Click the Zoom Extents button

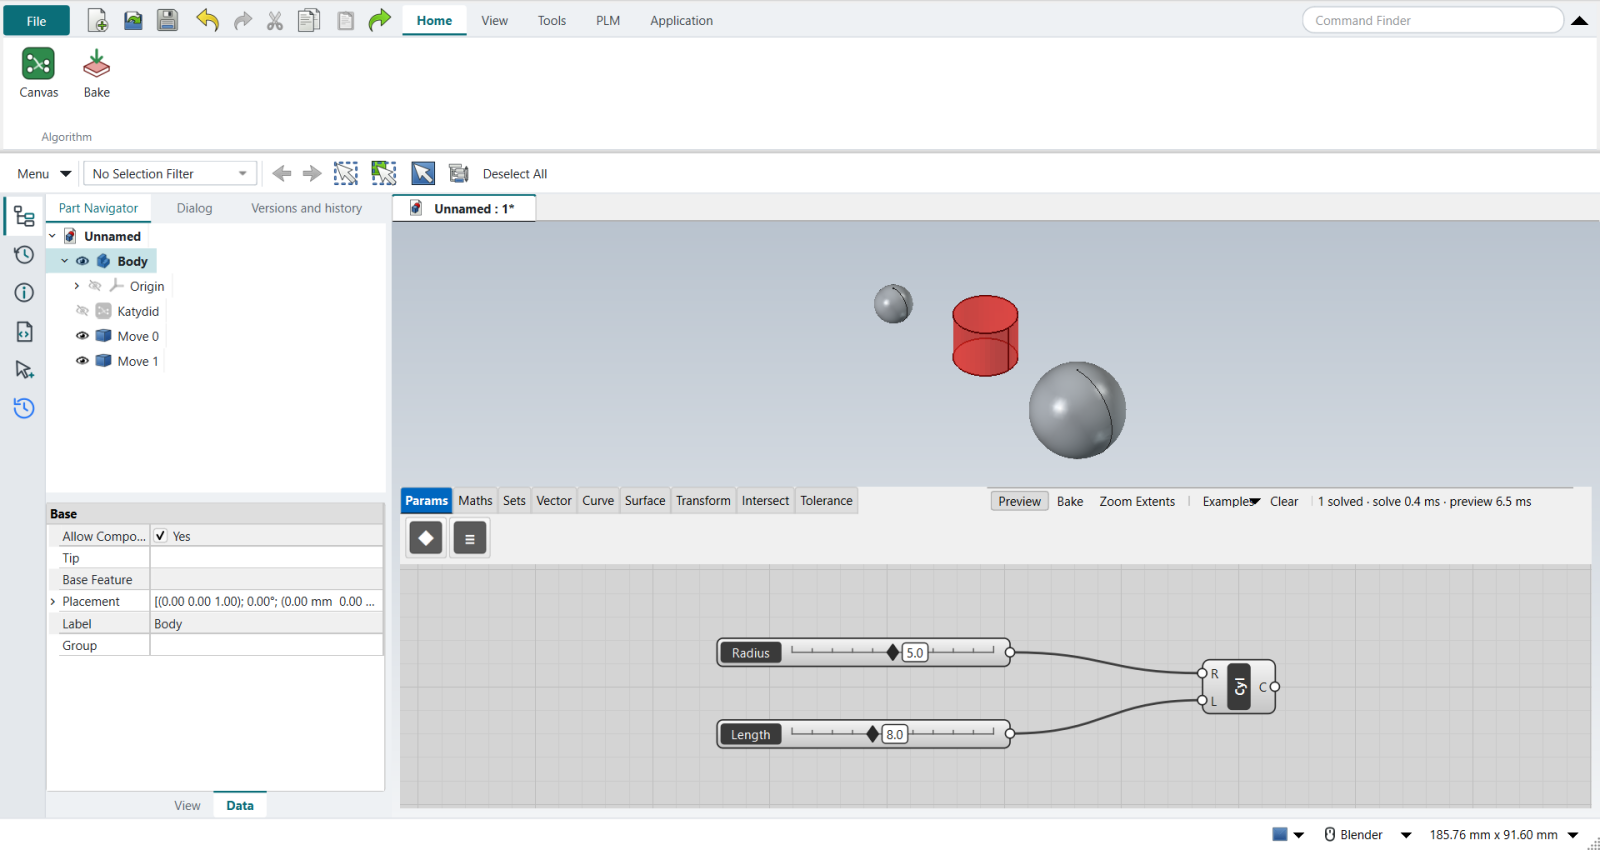1137,502
